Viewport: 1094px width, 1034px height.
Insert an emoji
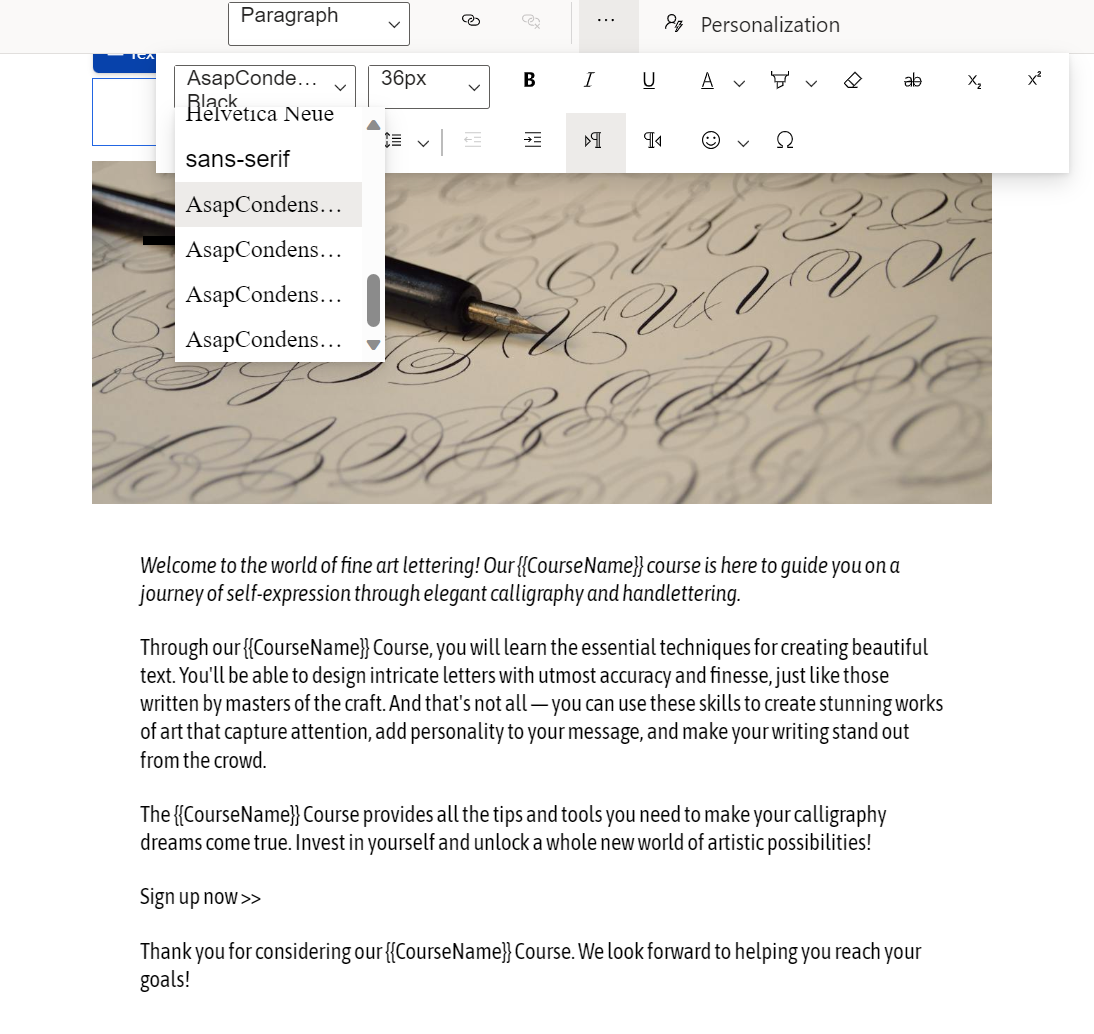712,141
